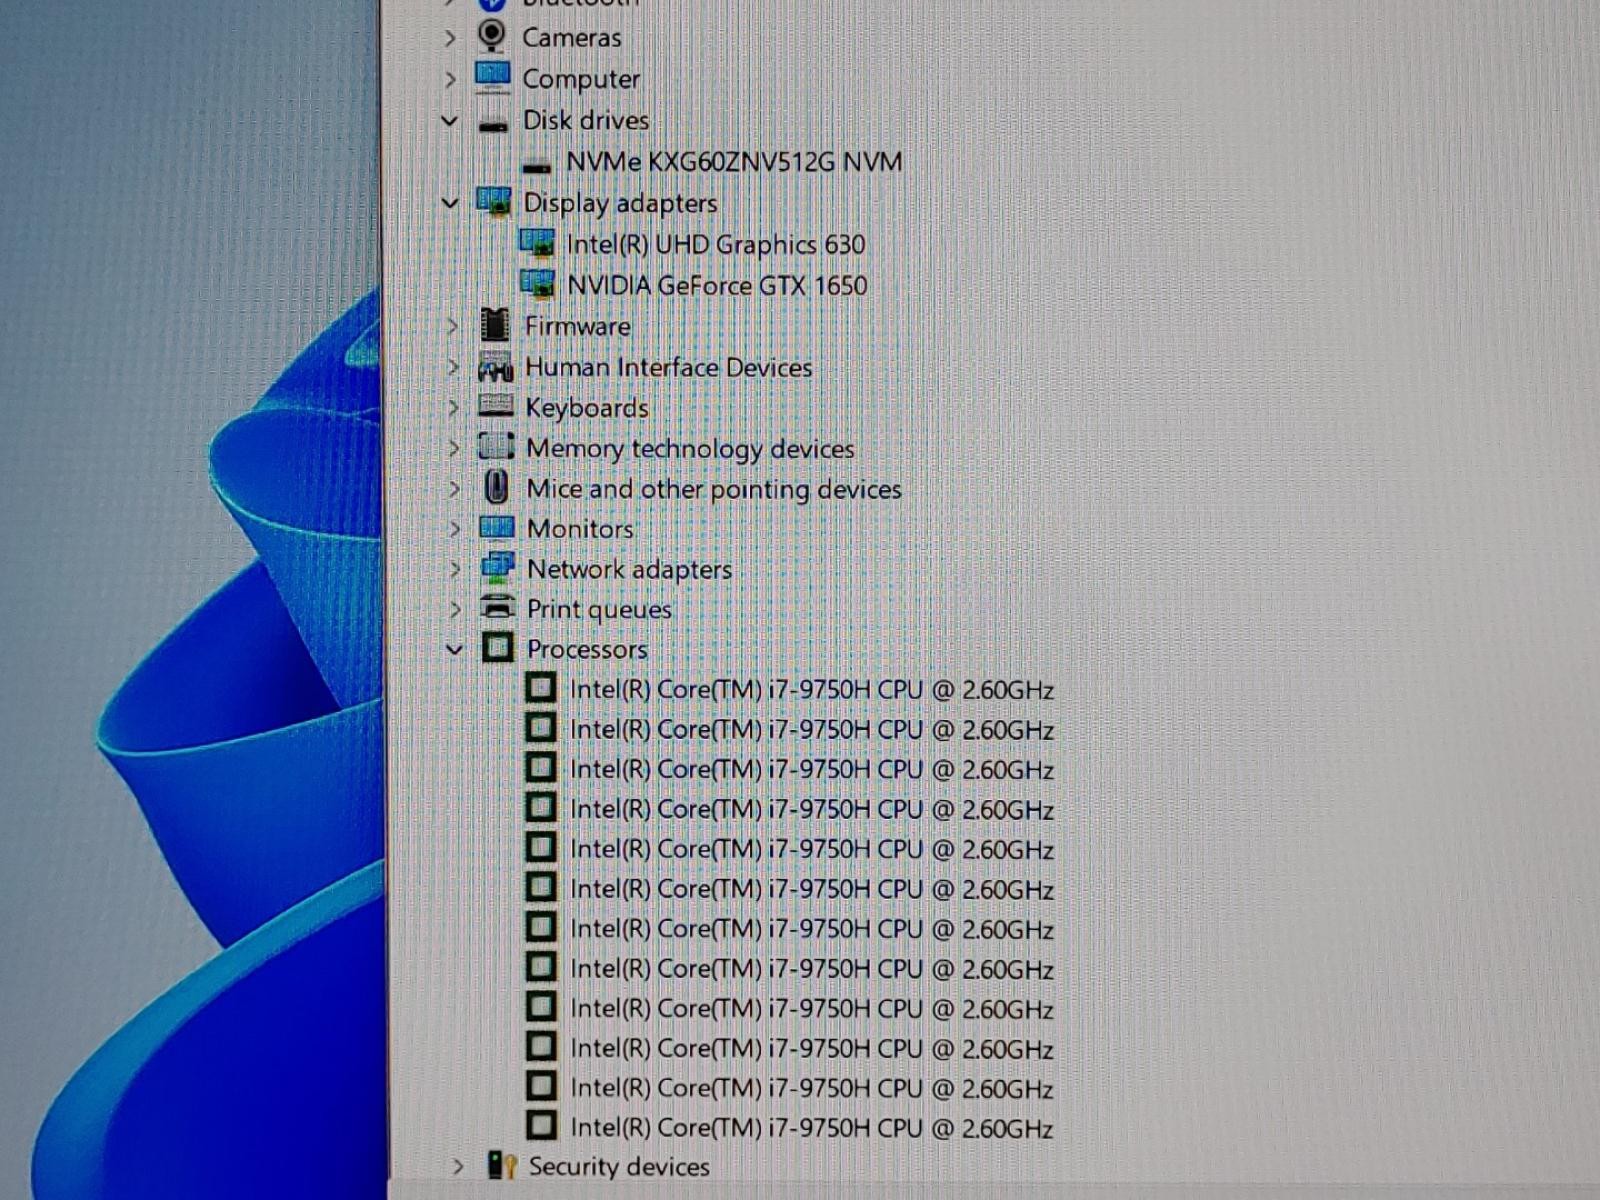Click the Mice and pointing devices icon
The height and width of the screenshot is (1200, 1600).
pyautogui.click(x=496, y=487)
